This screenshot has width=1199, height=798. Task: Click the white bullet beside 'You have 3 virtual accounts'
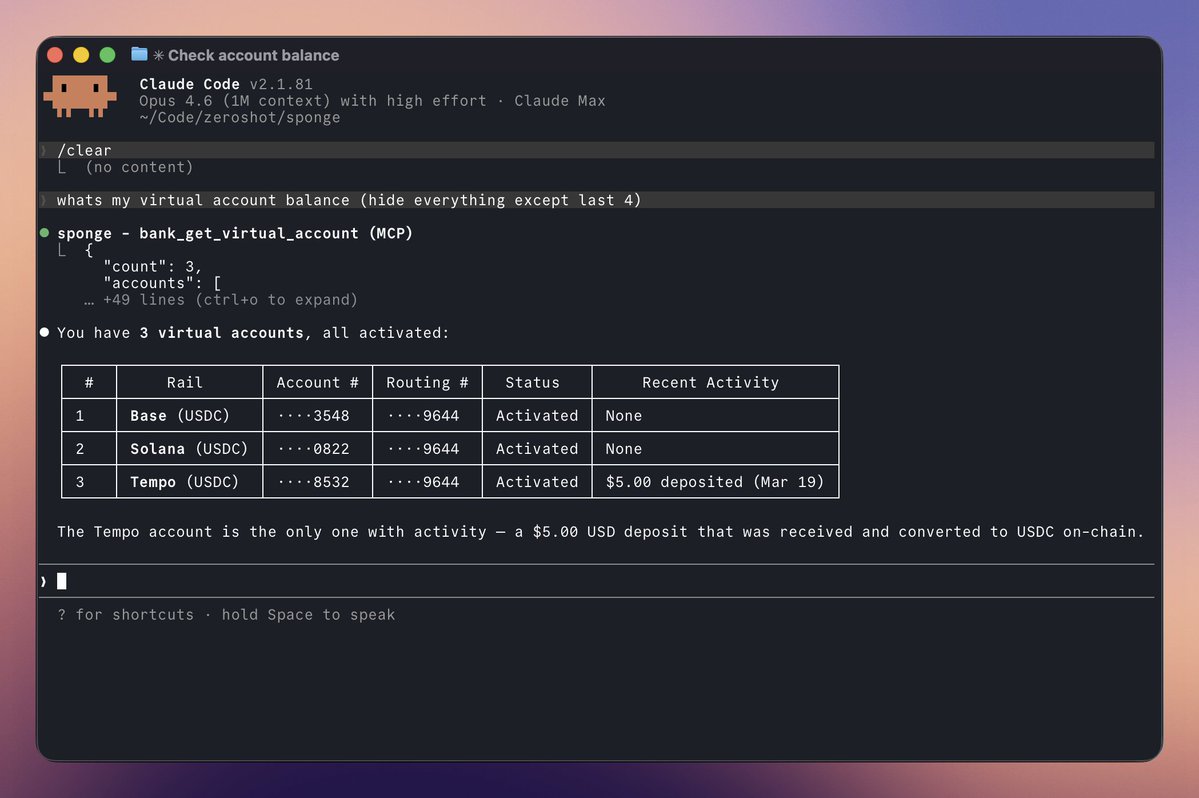44,332
